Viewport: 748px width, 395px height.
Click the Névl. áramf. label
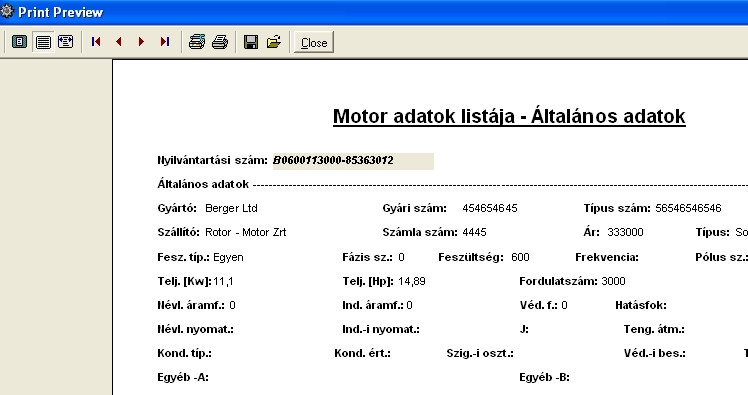click(x=191, y=305)
